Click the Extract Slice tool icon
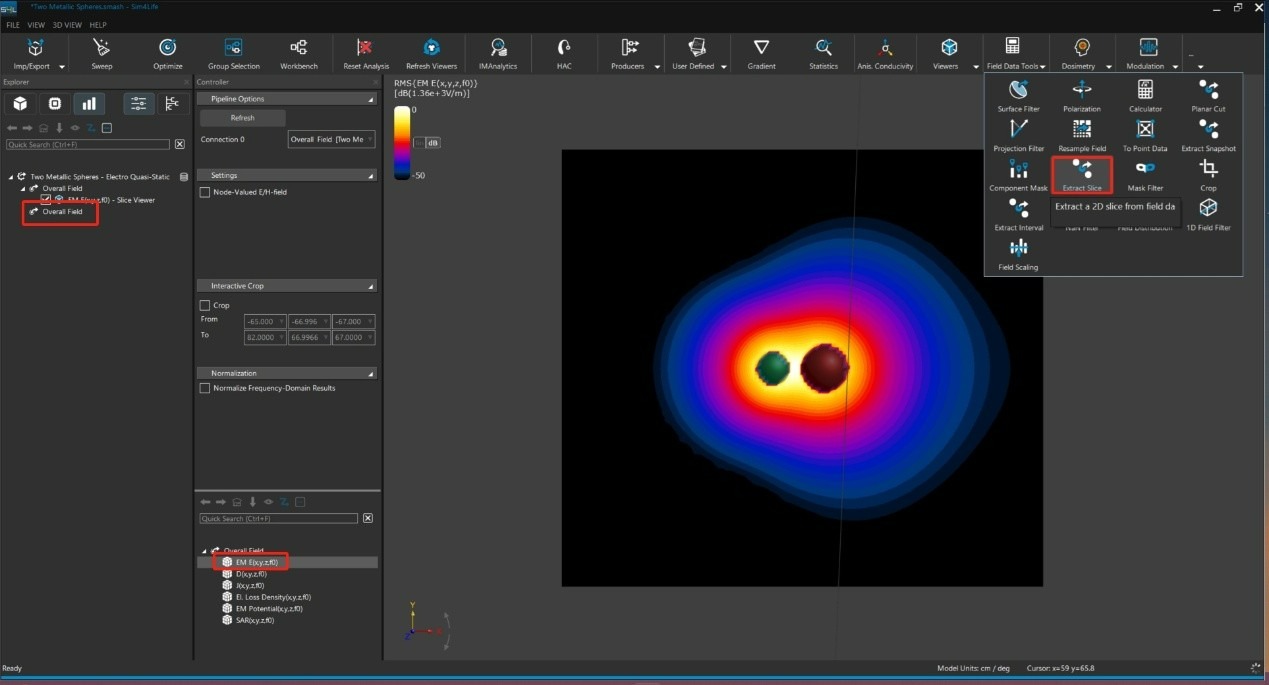The width and height of the screenshot is (1269, 685). 1081,170
